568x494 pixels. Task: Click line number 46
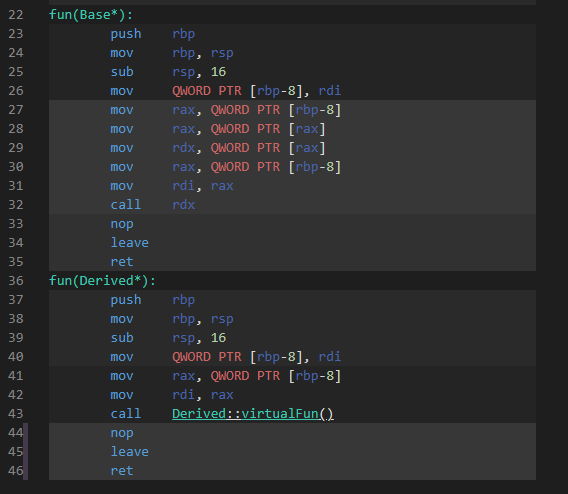(16, 471)
